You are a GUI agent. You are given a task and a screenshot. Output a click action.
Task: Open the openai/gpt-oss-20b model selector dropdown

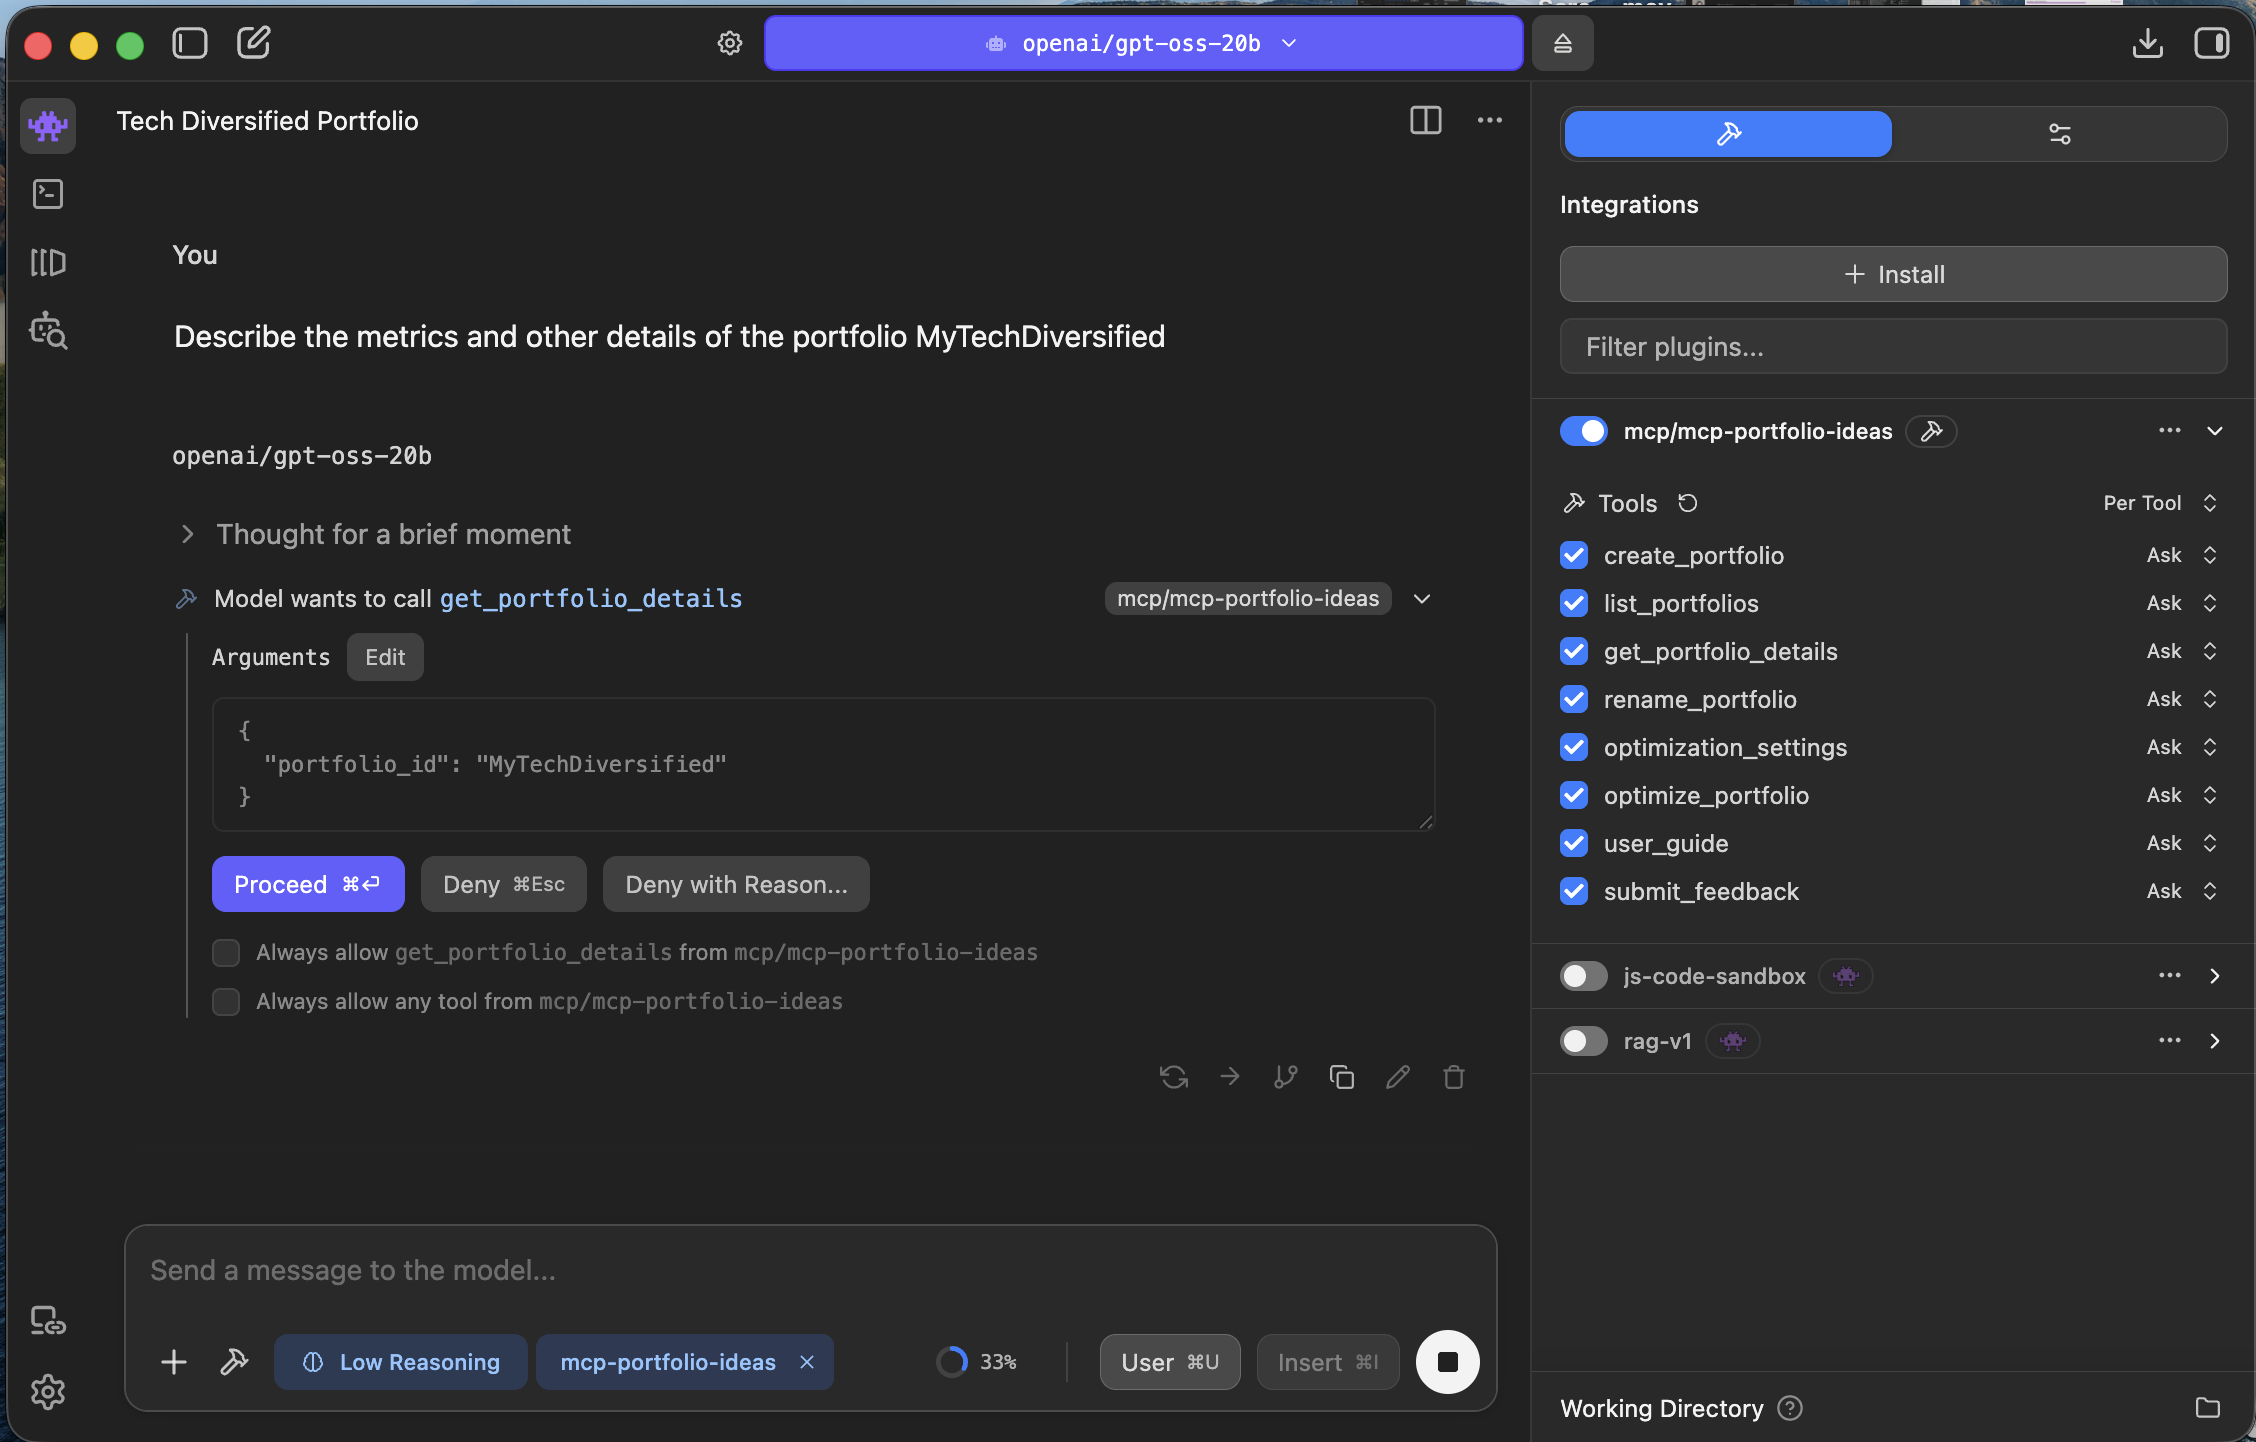1143,43
